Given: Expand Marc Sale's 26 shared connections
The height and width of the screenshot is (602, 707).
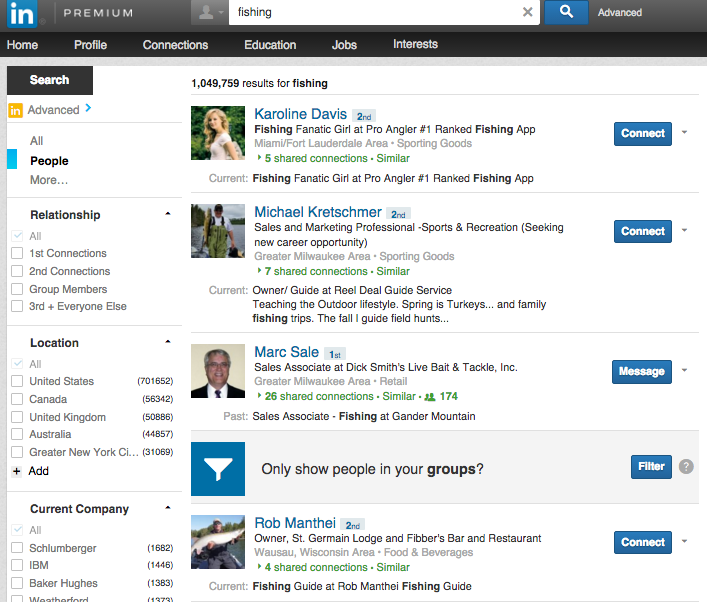Looking at the screenshot, I should point(259,395).
